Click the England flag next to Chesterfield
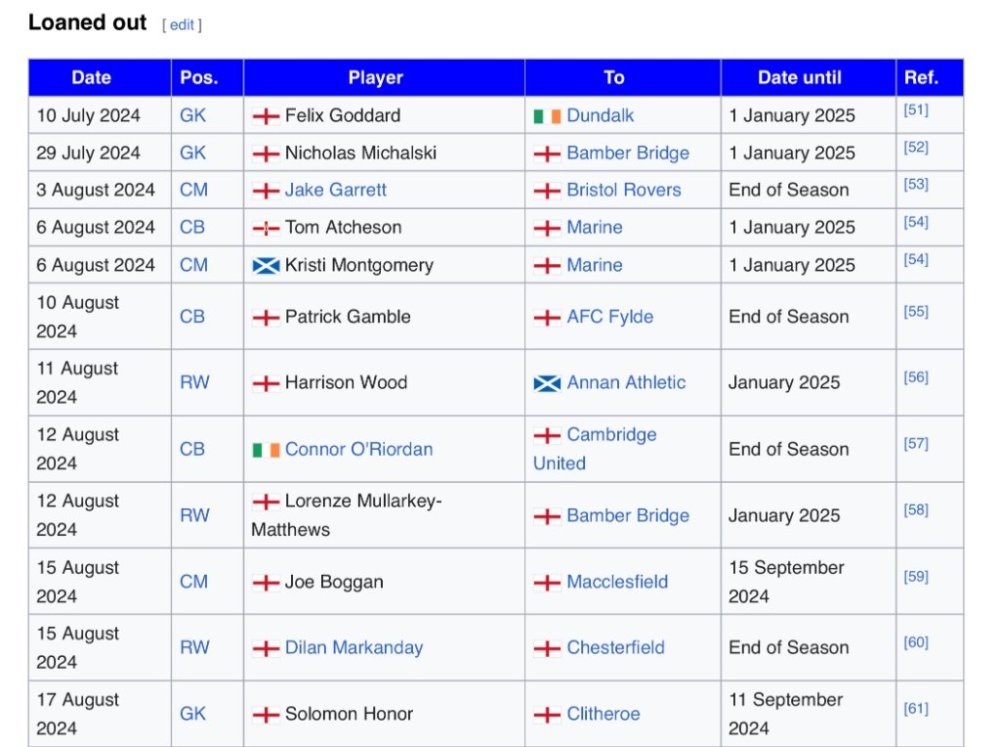This screenshot has height=747, width=1000. click(547, 648)
